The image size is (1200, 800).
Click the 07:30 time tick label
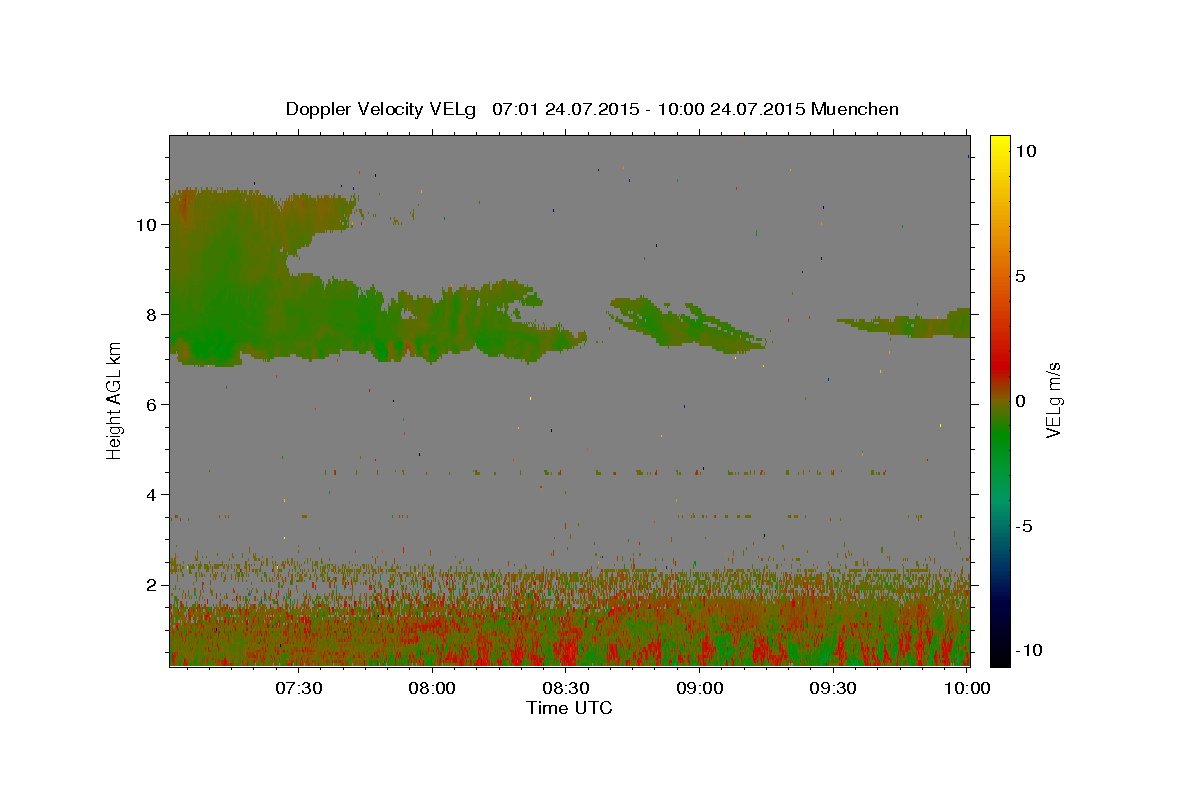tap(298, 688)
